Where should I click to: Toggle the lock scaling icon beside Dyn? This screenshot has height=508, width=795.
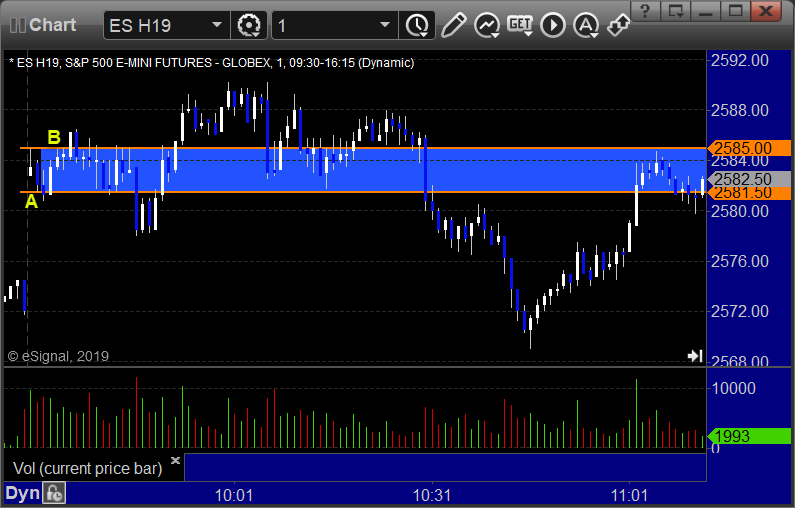(x=54, y=493)
